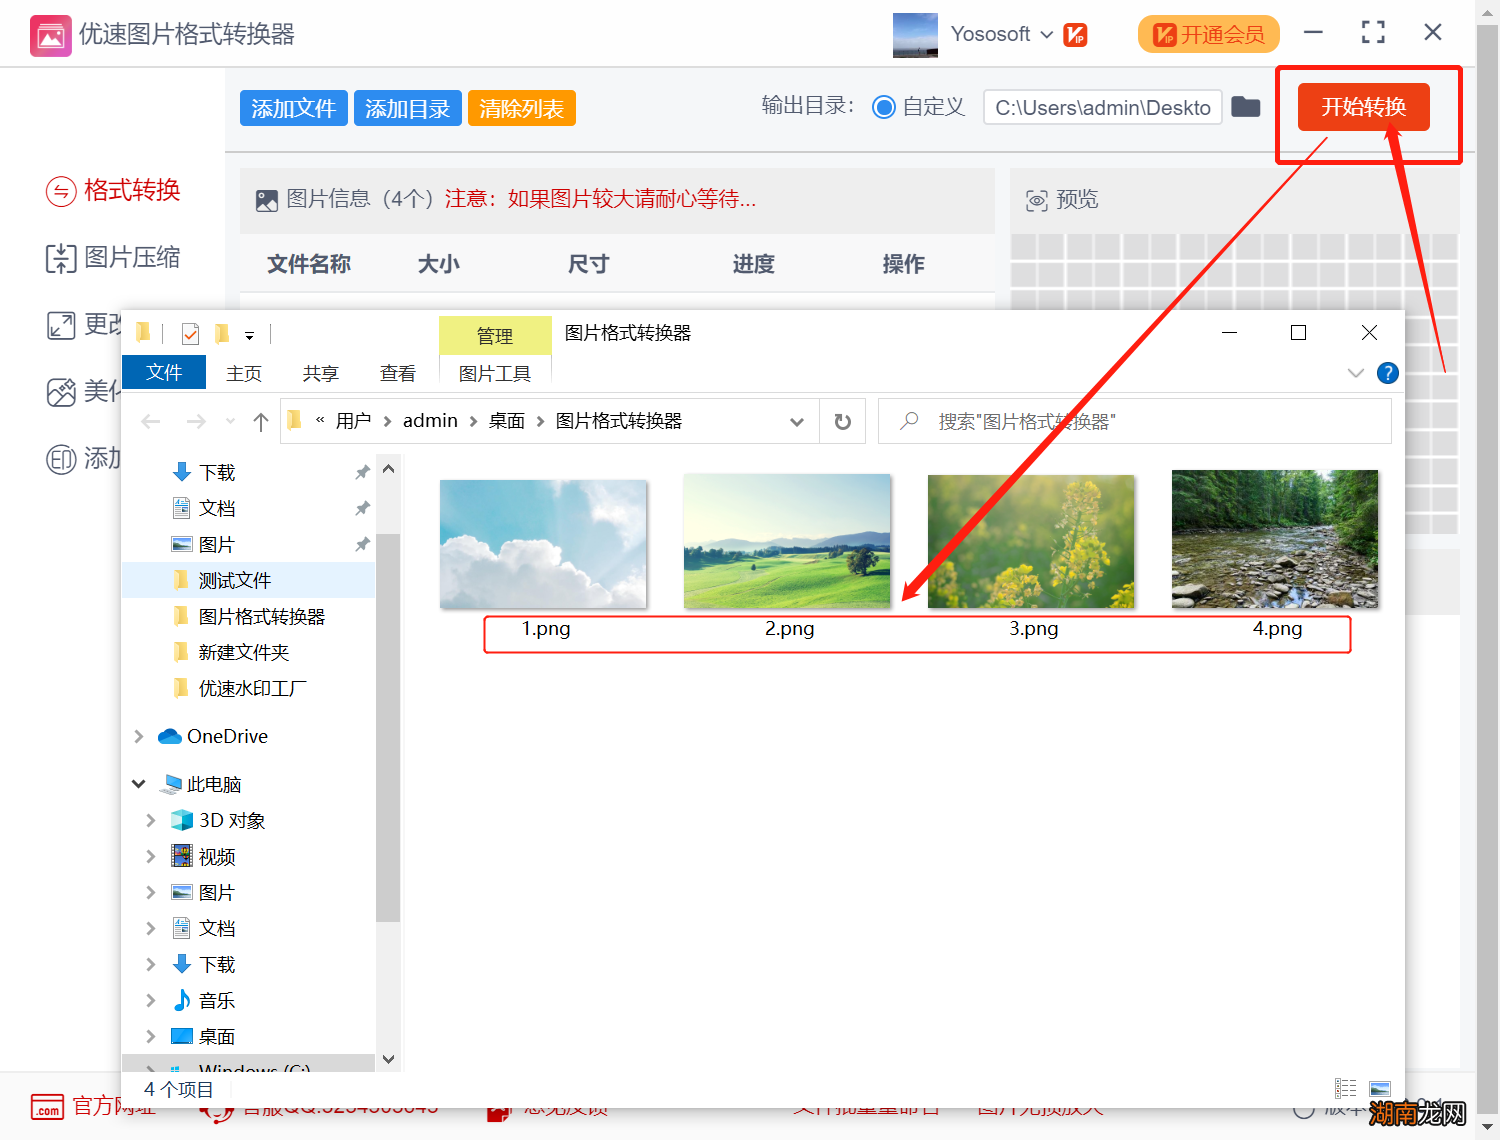Open the output folder picker icon
Screen dimensions: 1500x1140
click(x=1245, y=106)
